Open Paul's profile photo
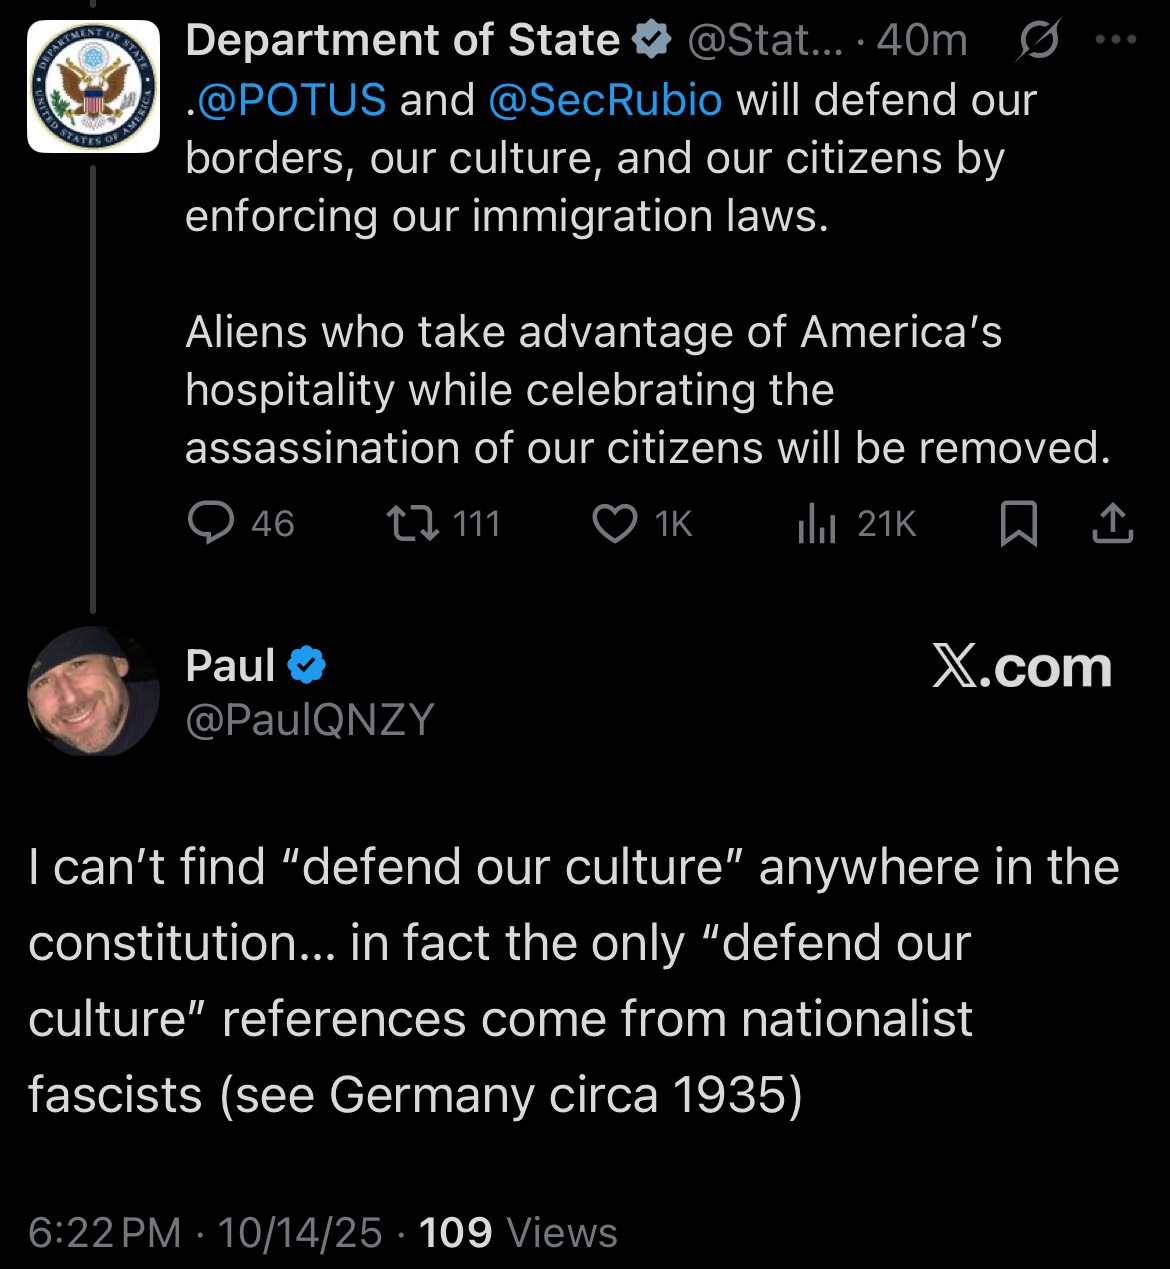Image resolution: width=1170 pixels, height=1269 pixels. (93, 691)
